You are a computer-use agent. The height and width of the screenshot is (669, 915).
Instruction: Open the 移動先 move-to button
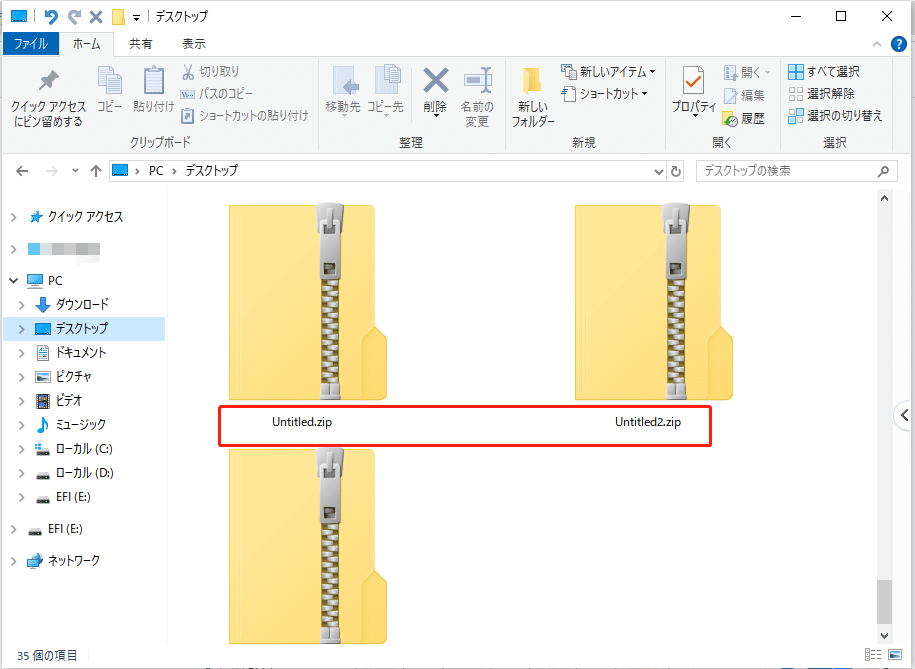point(343,90)
